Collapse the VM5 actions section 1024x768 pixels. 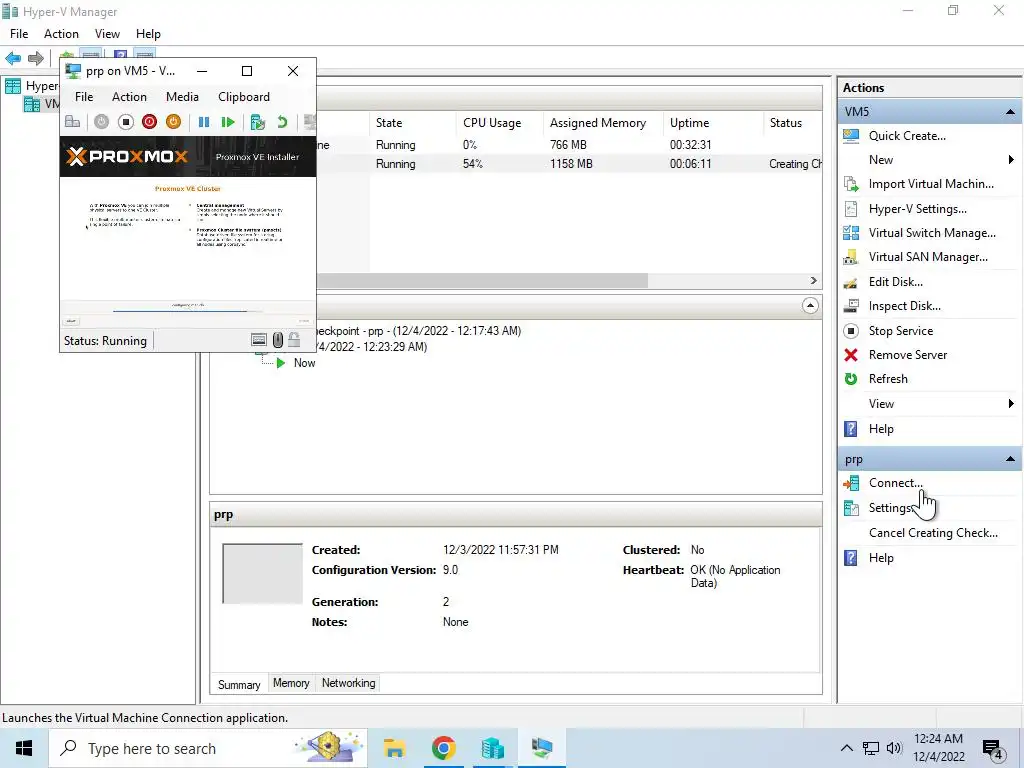[1010, 112]
